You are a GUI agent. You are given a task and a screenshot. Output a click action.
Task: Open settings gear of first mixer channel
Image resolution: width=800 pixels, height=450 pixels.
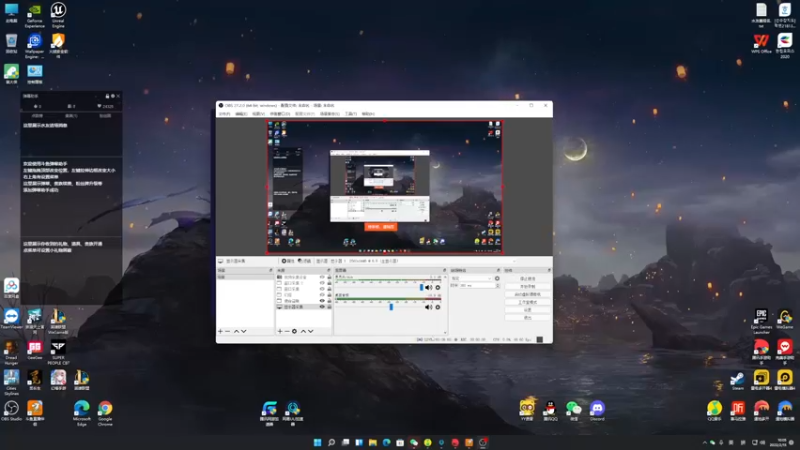(438, 288)
